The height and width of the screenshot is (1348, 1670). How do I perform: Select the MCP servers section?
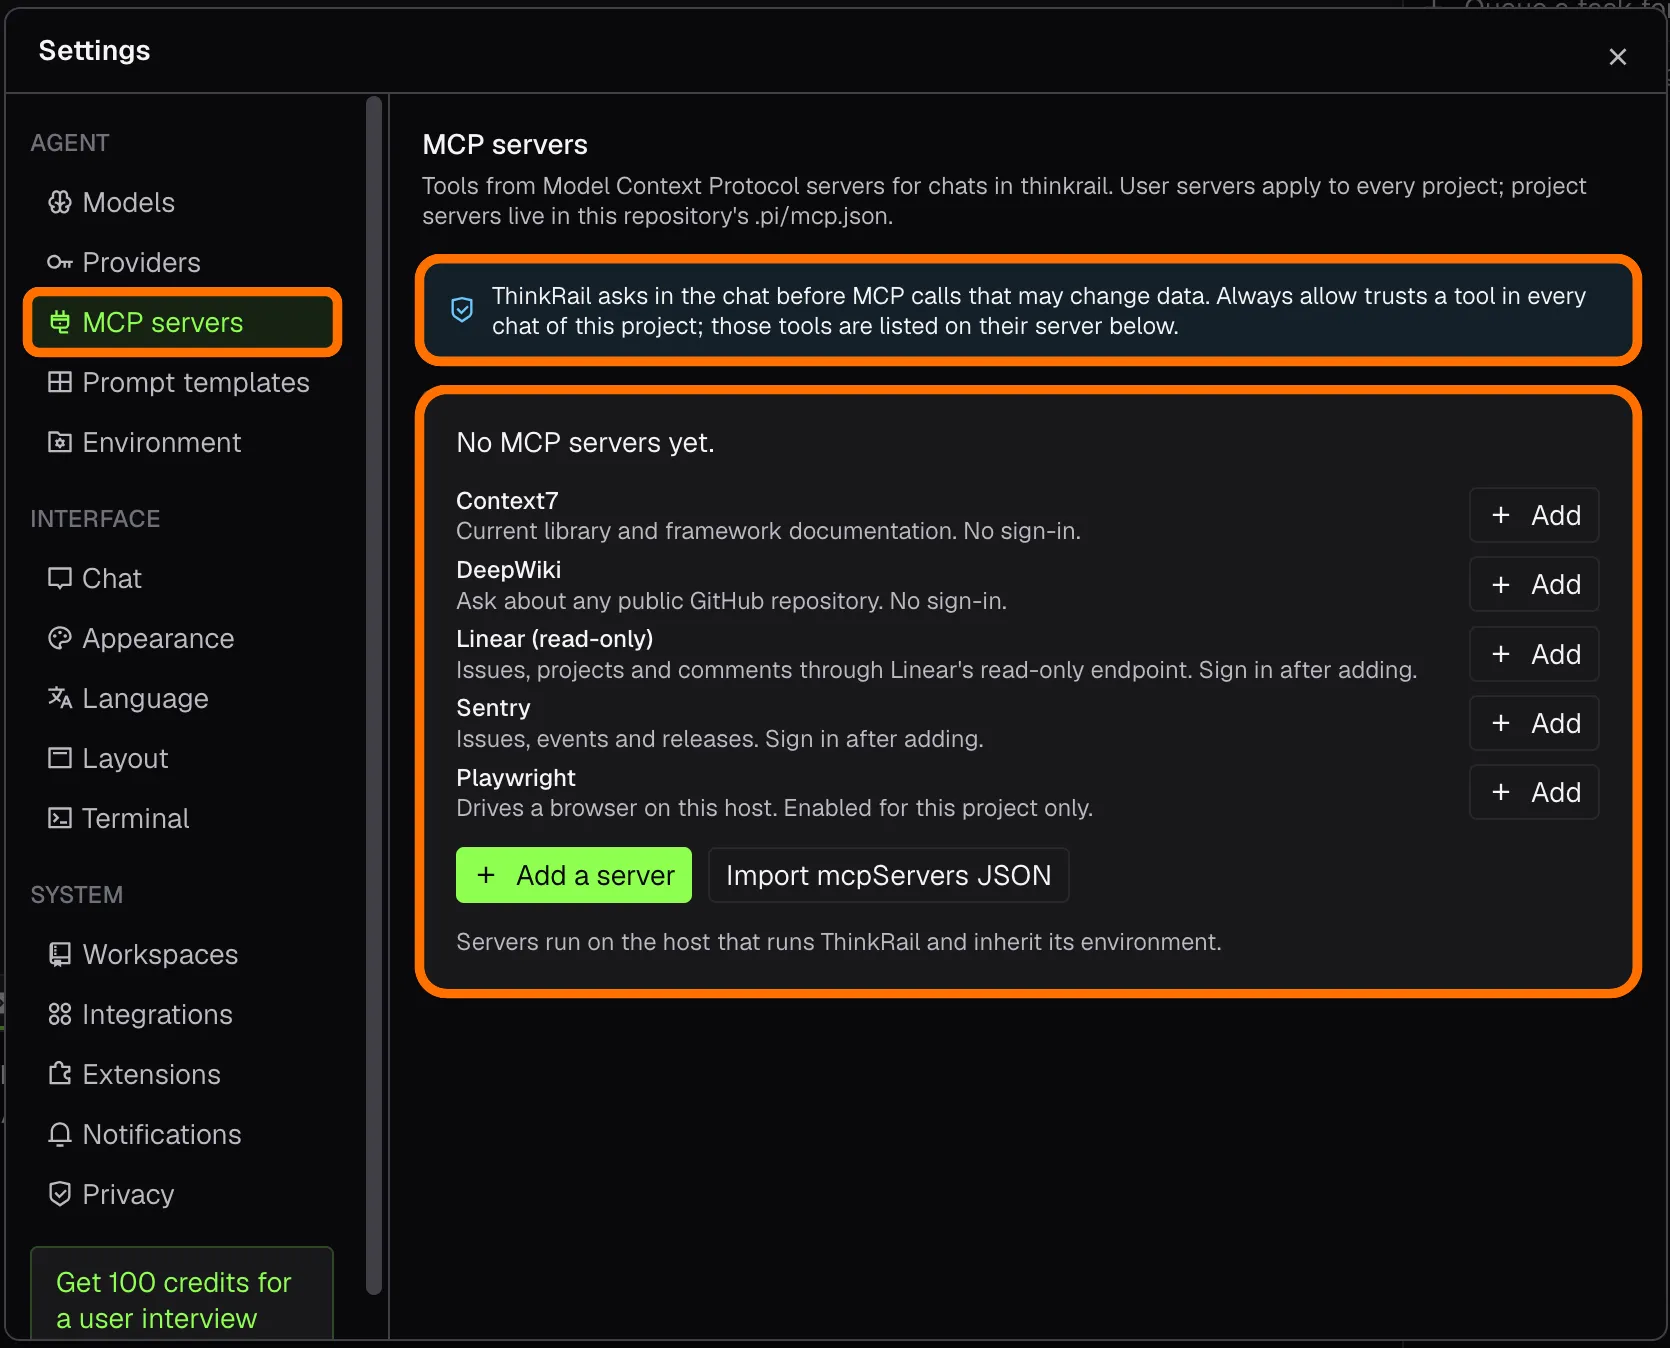coord(182,322)
